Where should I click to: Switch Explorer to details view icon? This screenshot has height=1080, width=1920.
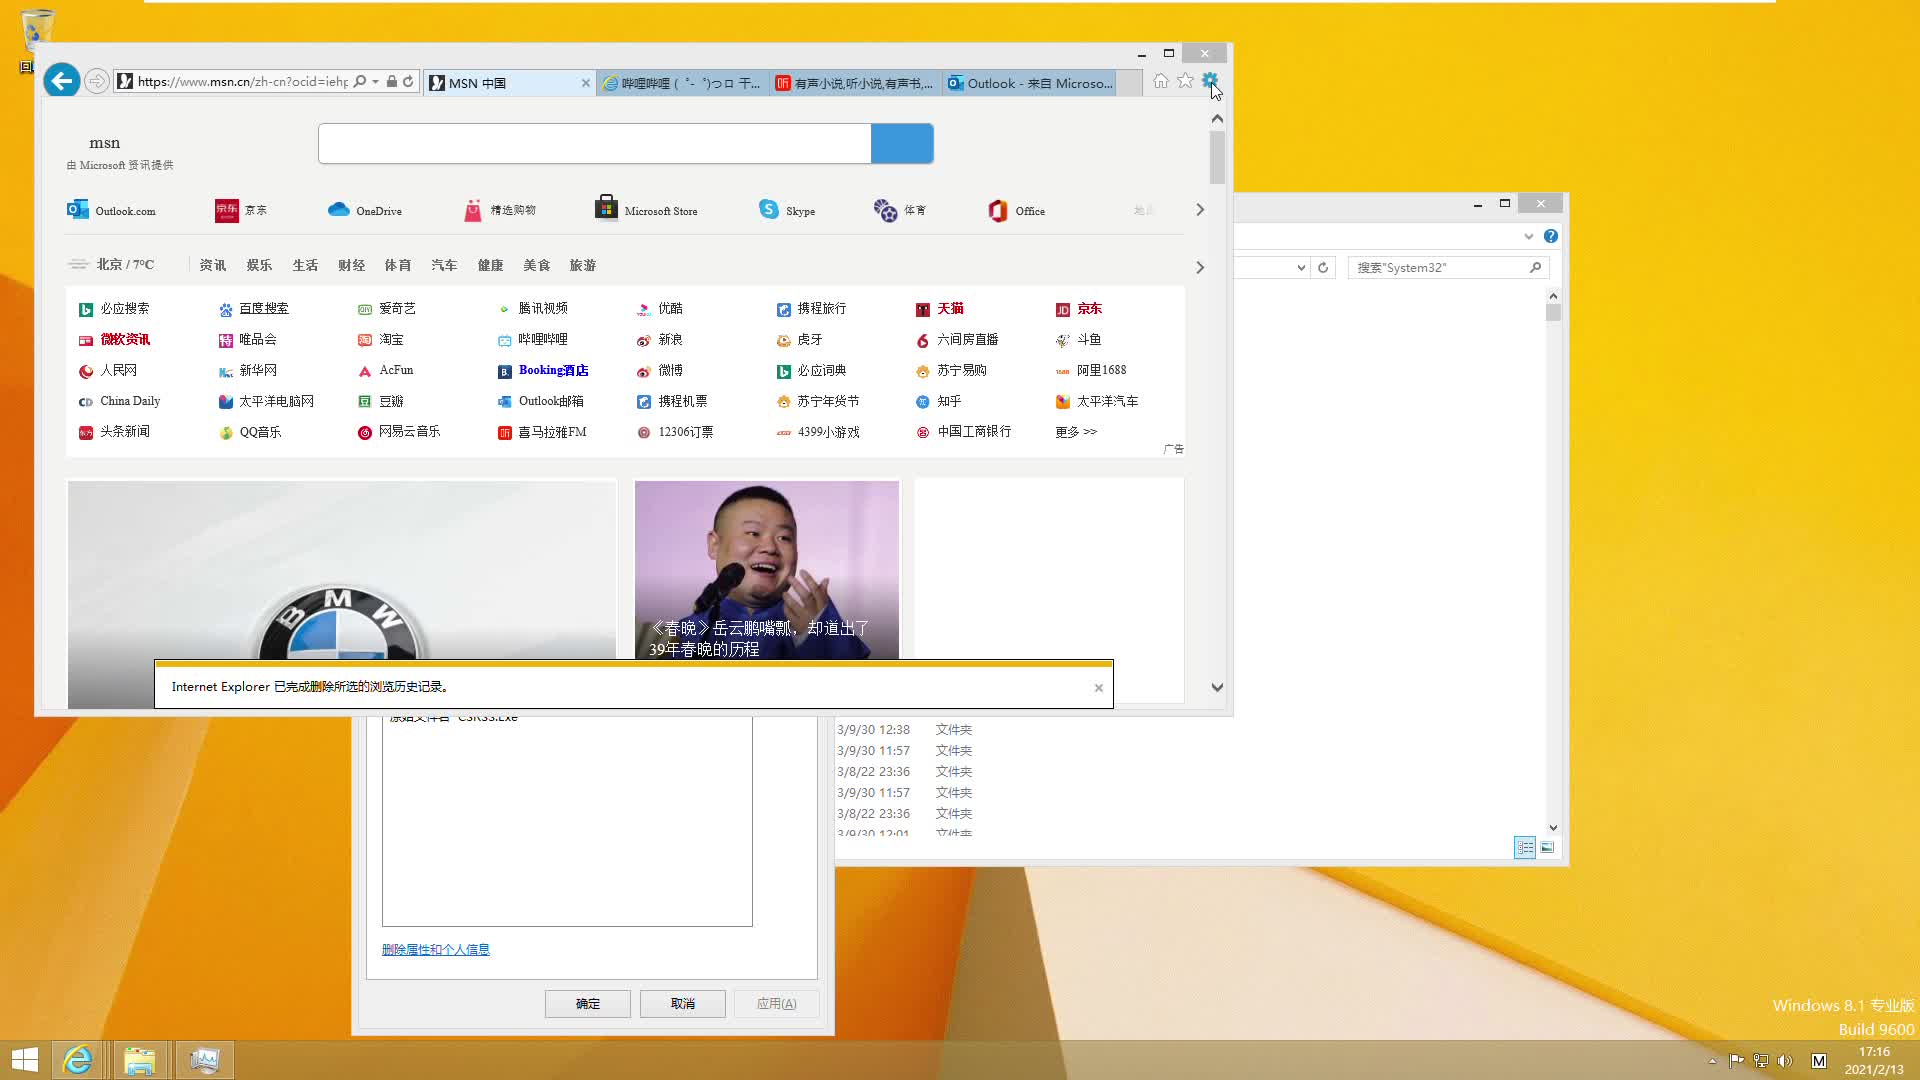pos(1525,848)
